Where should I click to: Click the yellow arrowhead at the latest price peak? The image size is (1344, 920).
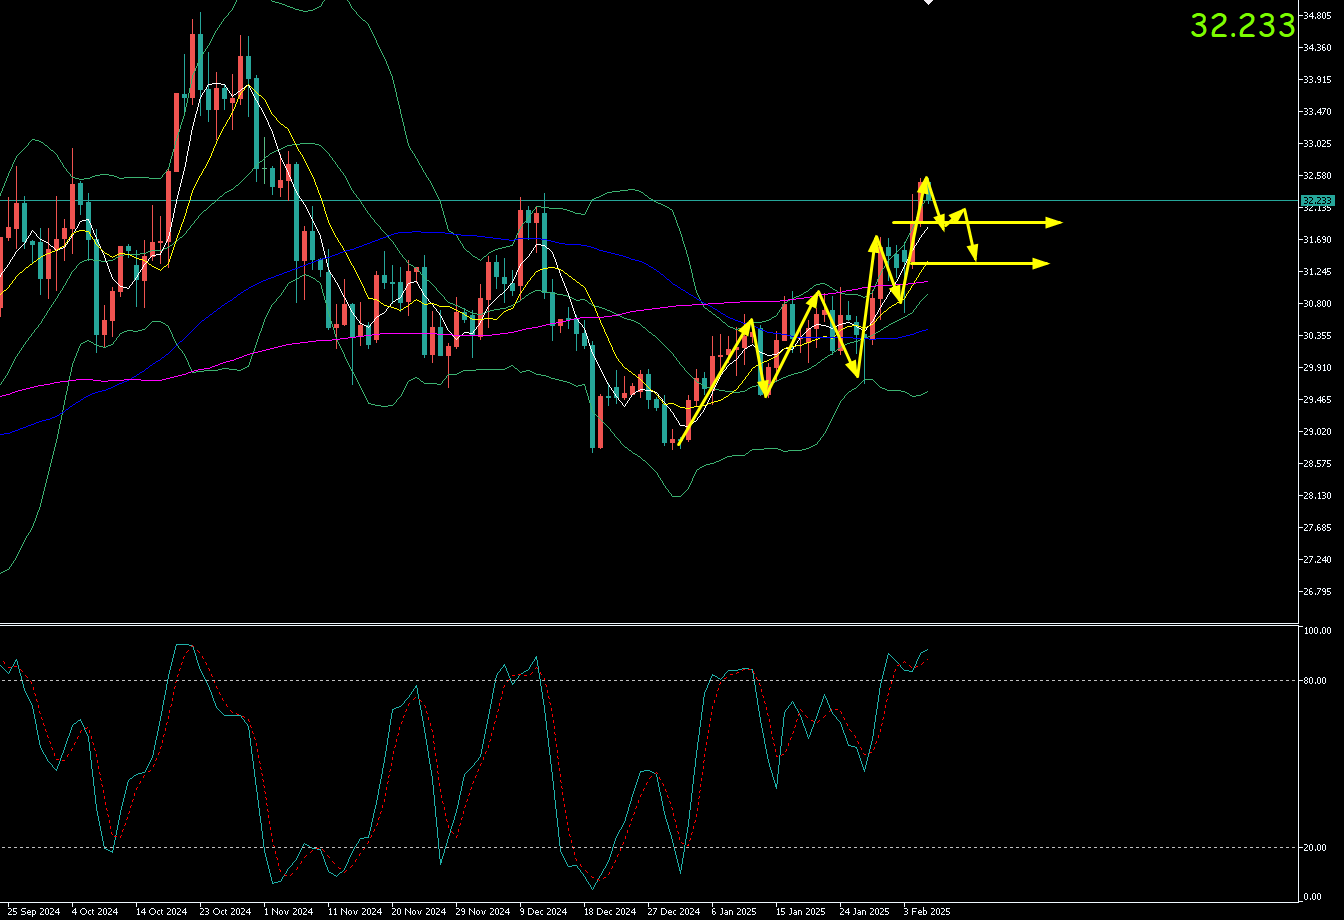click(x=926, y=183)
